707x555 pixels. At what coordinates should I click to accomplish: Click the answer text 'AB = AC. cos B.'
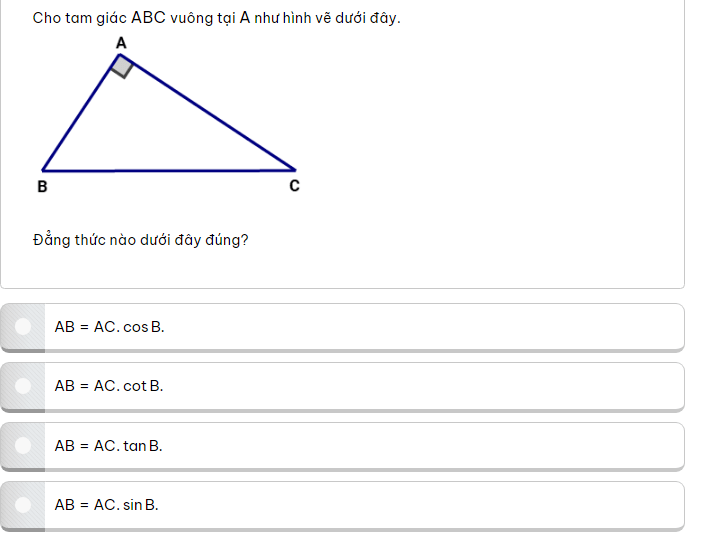(x=109, y=327)
